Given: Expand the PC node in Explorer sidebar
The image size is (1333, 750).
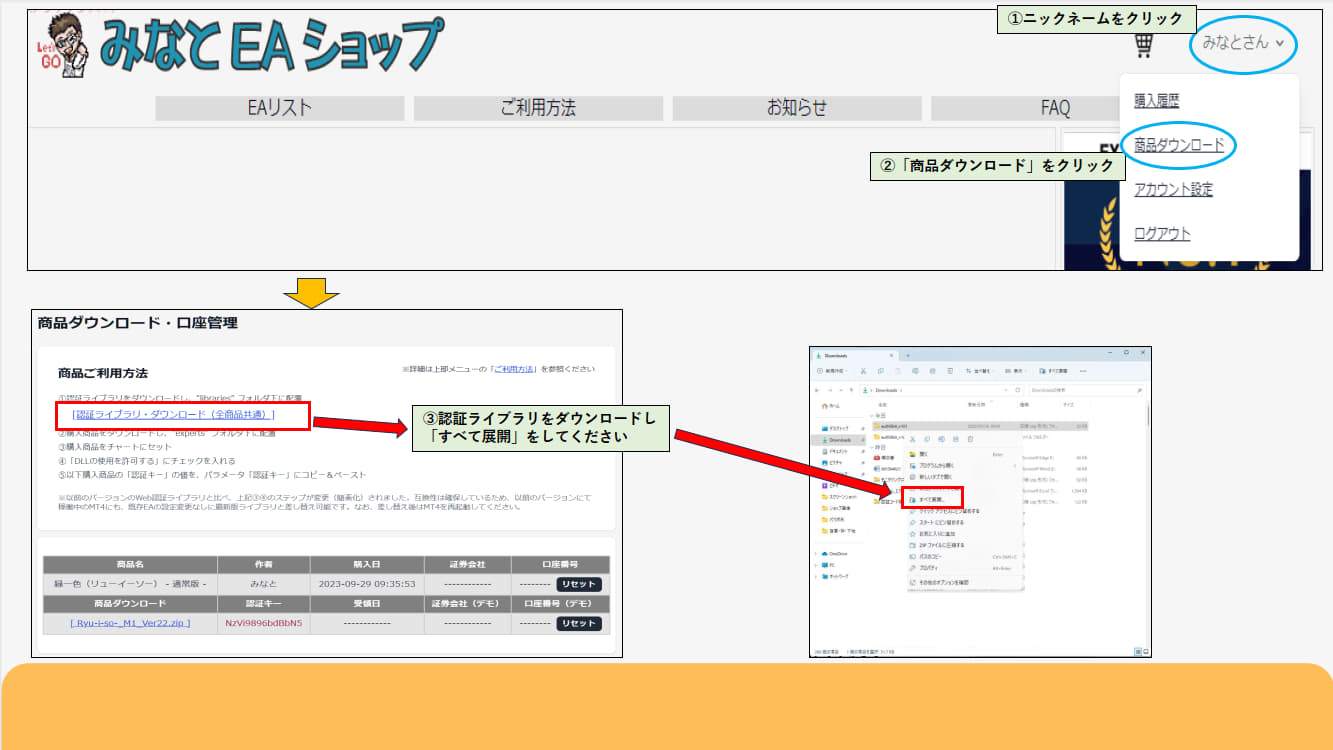Looking at the screenshot, I should point(816,565).
